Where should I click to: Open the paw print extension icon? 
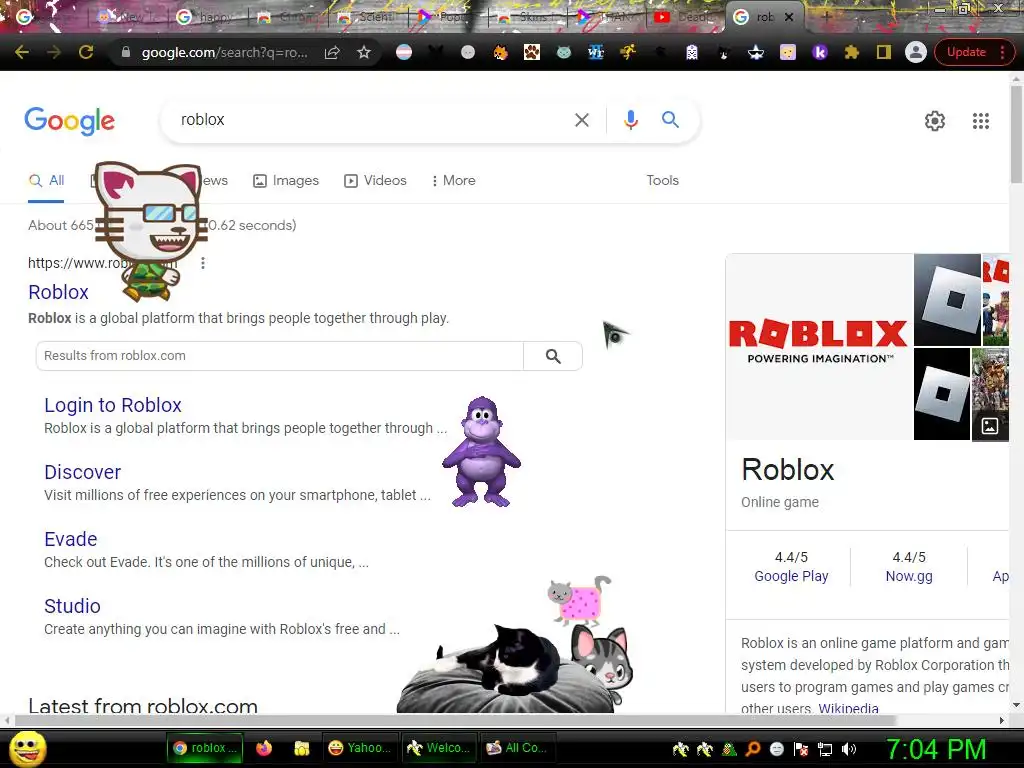pyautogui.click(x=532, y=52)
